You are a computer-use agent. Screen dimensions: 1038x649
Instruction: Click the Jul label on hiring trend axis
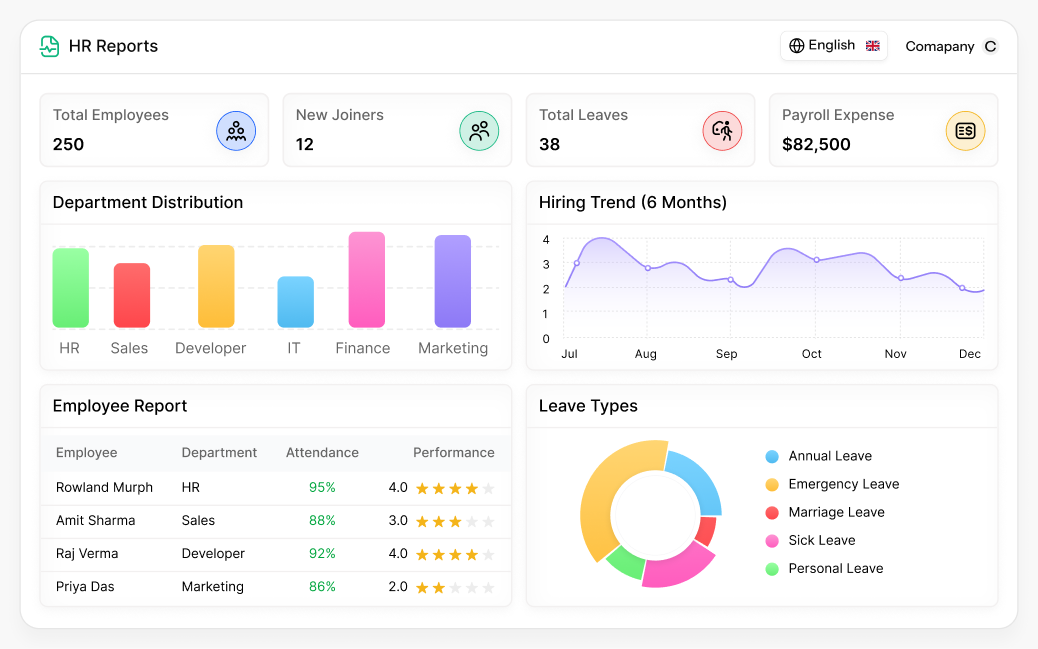[x=569, y=354]
